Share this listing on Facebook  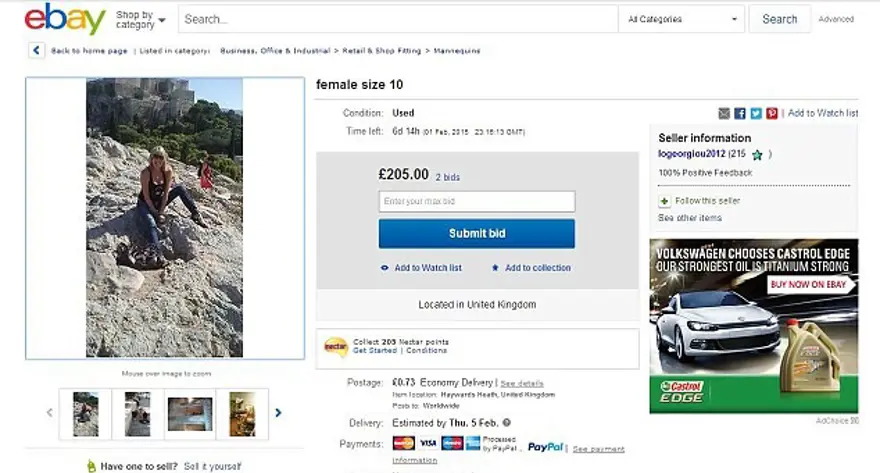(740, 114)
